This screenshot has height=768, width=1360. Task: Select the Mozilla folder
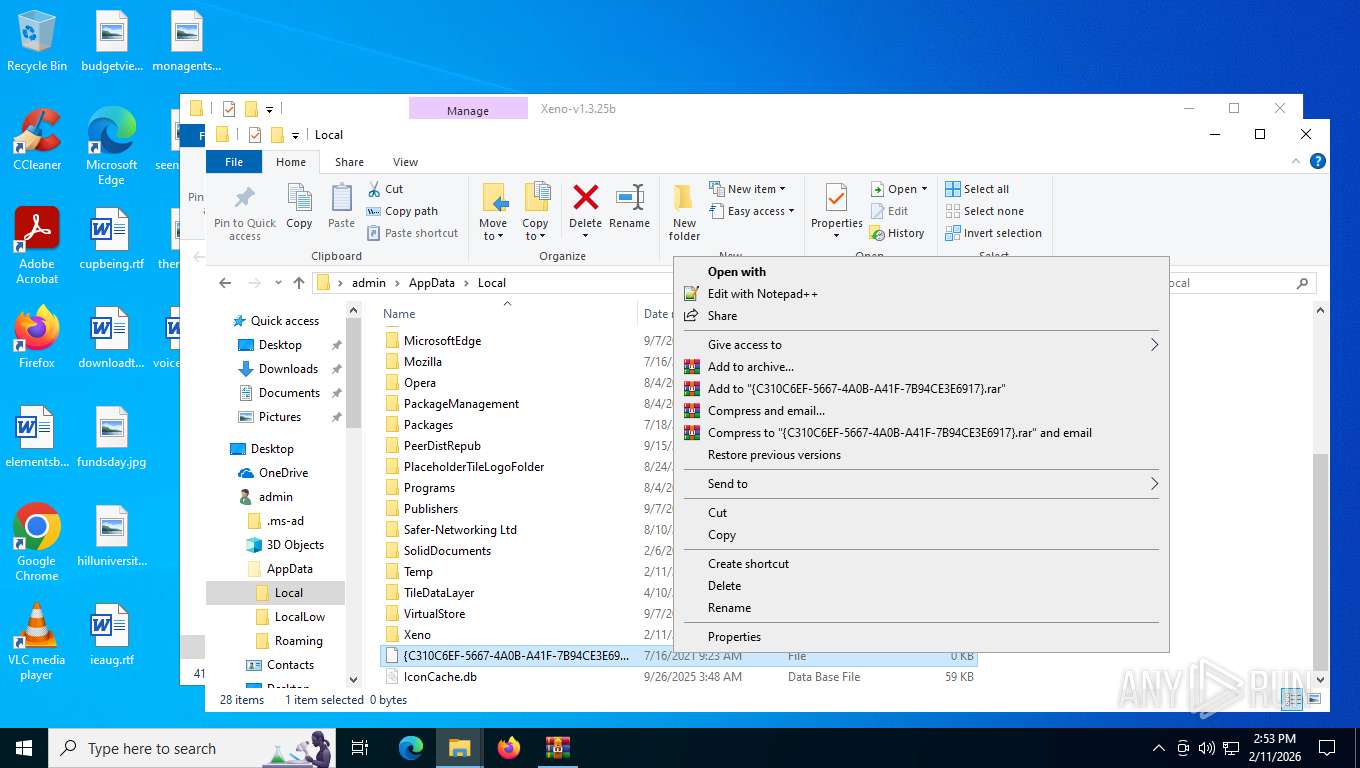[x=422, y=362]
